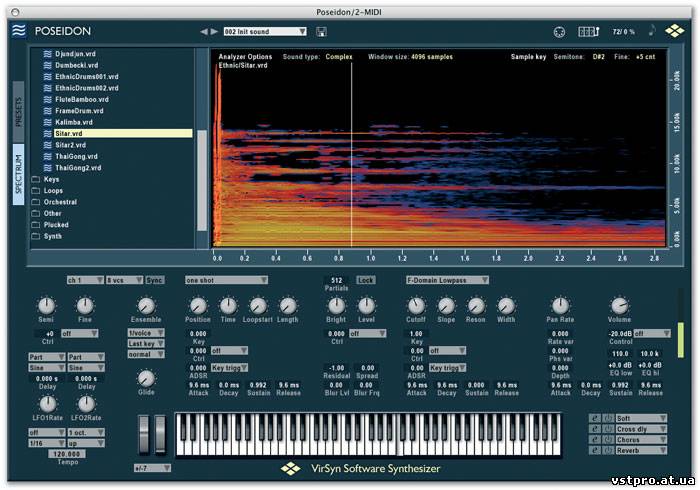Click the Cutoff knob
The height and width of the screenshot is (490, 700).
416,306
